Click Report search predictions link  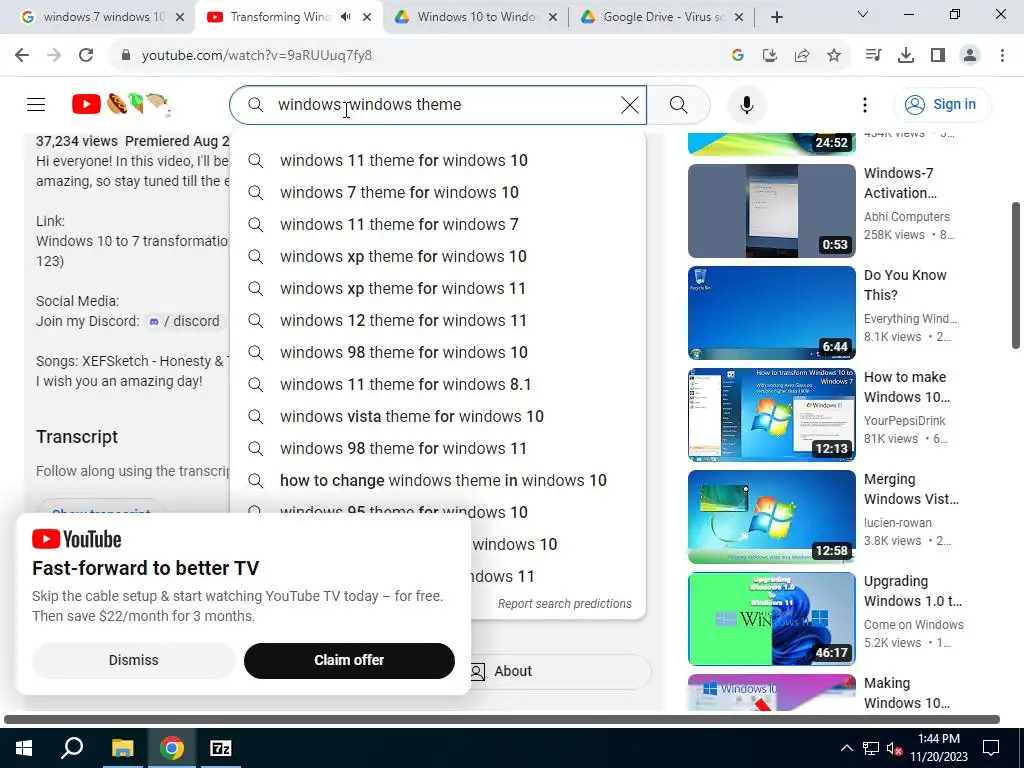[x=564, y=604]
